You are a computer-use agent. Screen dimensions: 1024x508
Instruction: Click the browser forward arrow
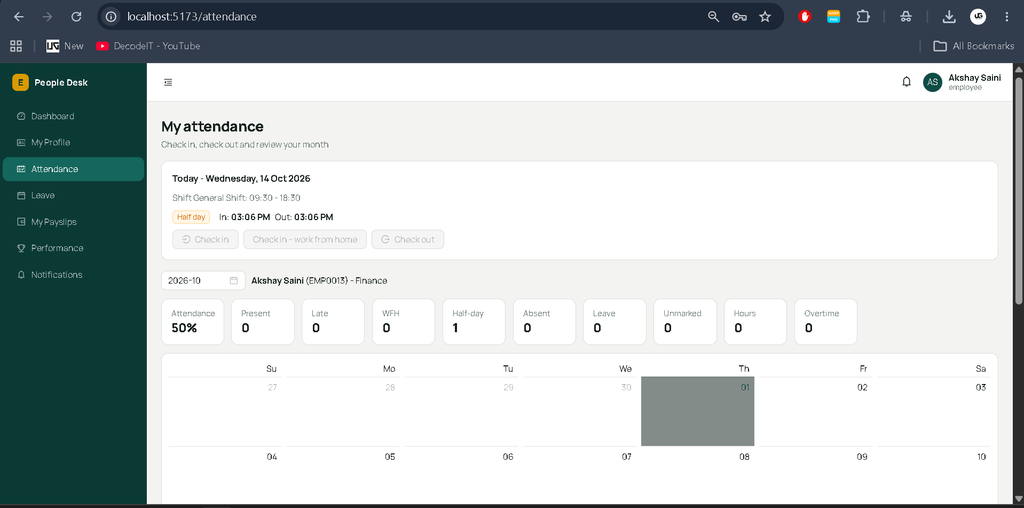47,17
